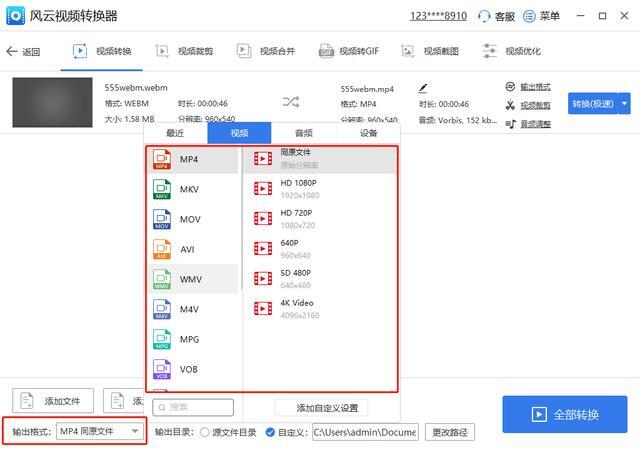Image resolution: width=640 pixels, height=450 pixels.
Task: Select the 源文件目录 radio option
Action: (205, 432)
